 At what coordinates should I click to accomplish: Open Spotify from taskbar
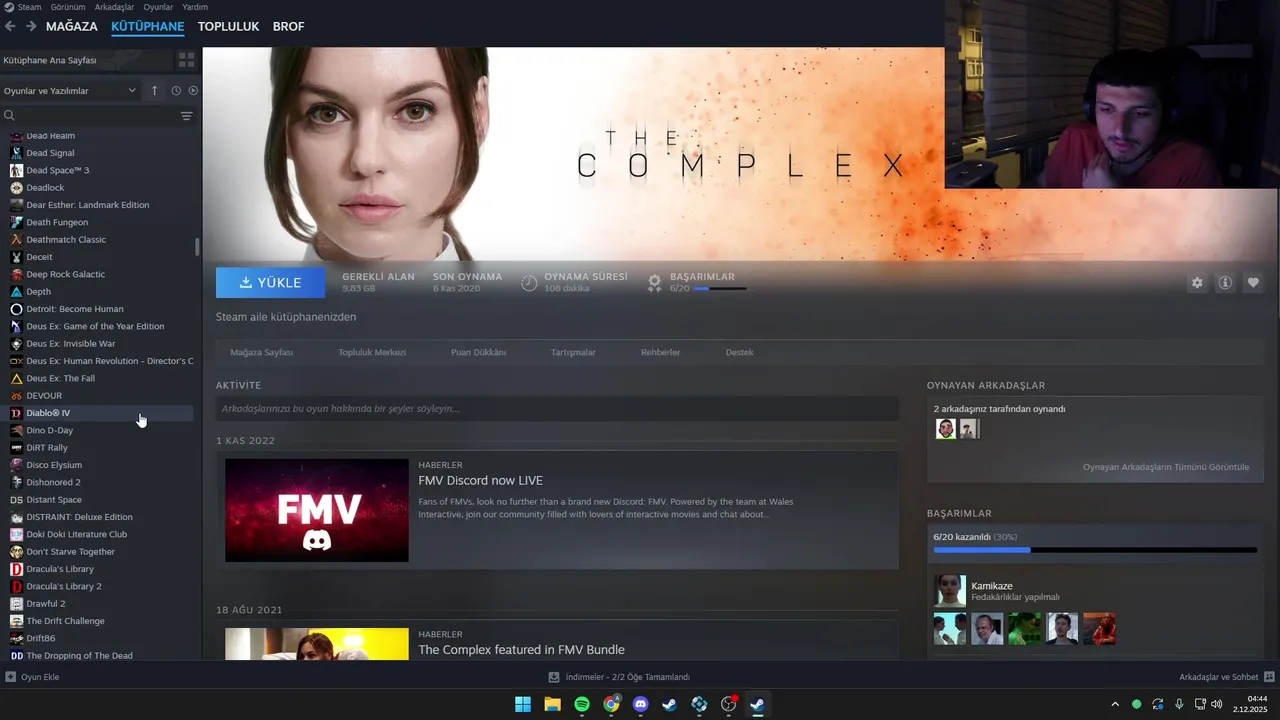click(x=582, y=704)
